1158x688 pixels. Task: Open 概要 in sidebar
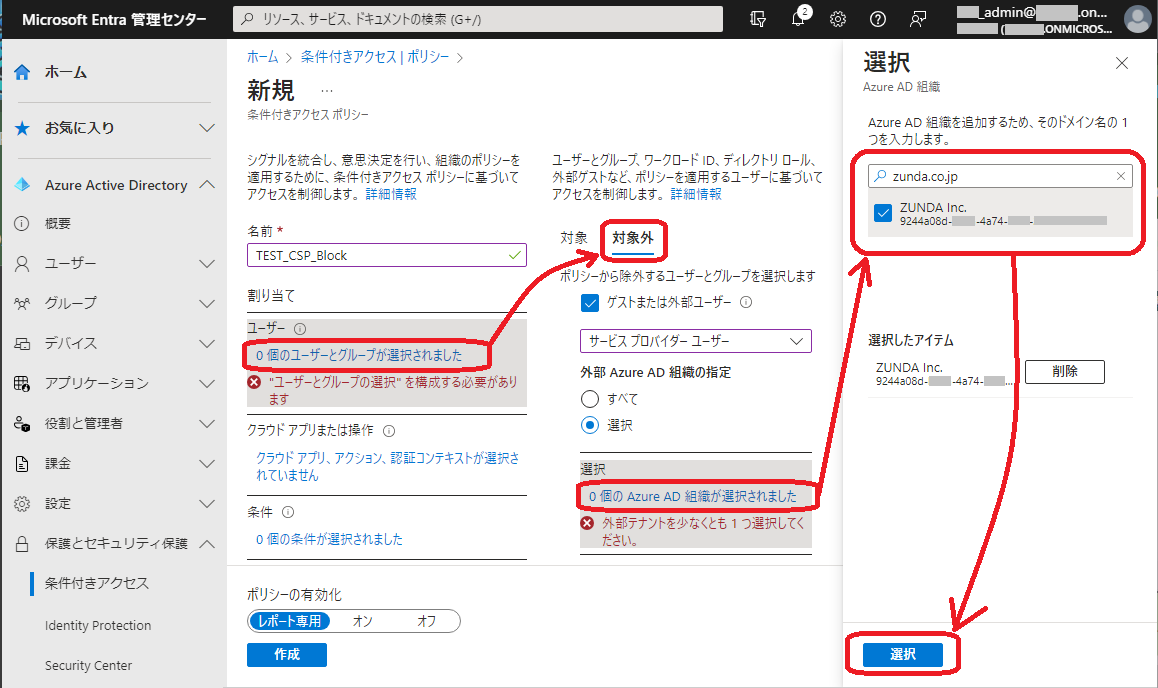click(x=58, y=224)
